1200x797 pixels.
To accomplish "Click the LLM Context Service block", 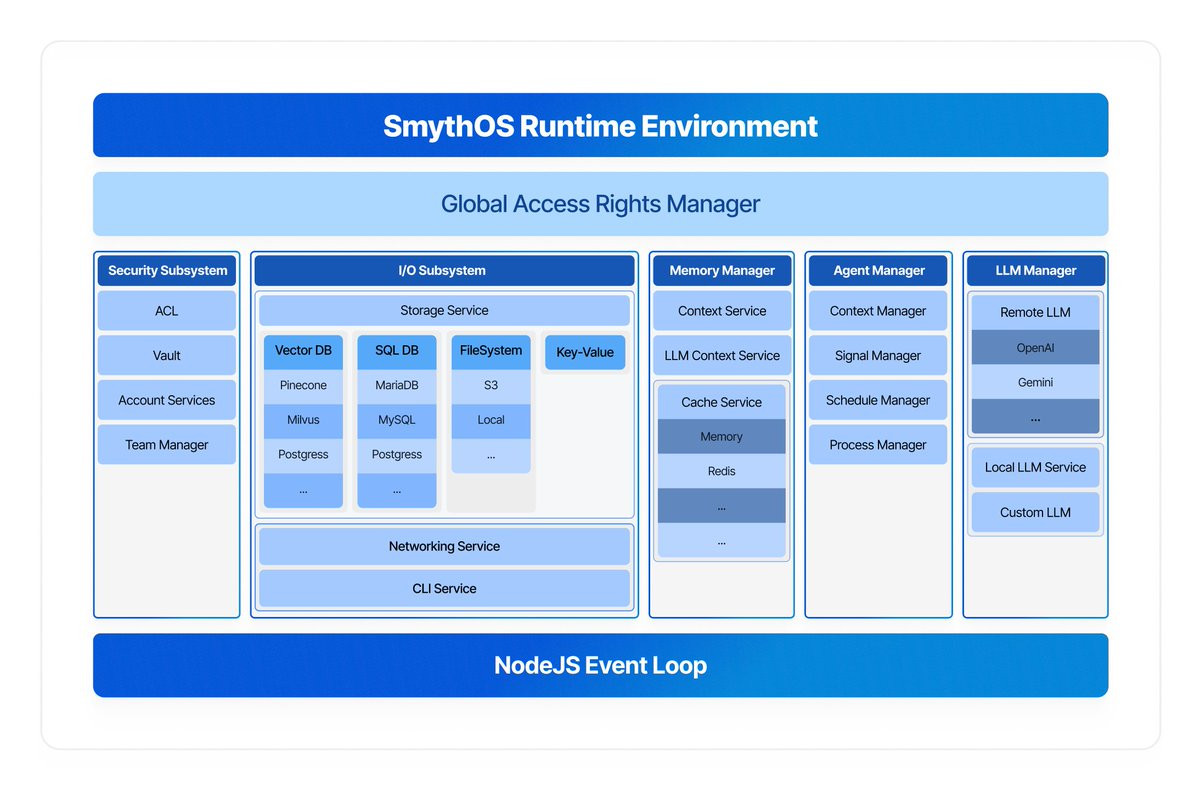I will (722, 355).
